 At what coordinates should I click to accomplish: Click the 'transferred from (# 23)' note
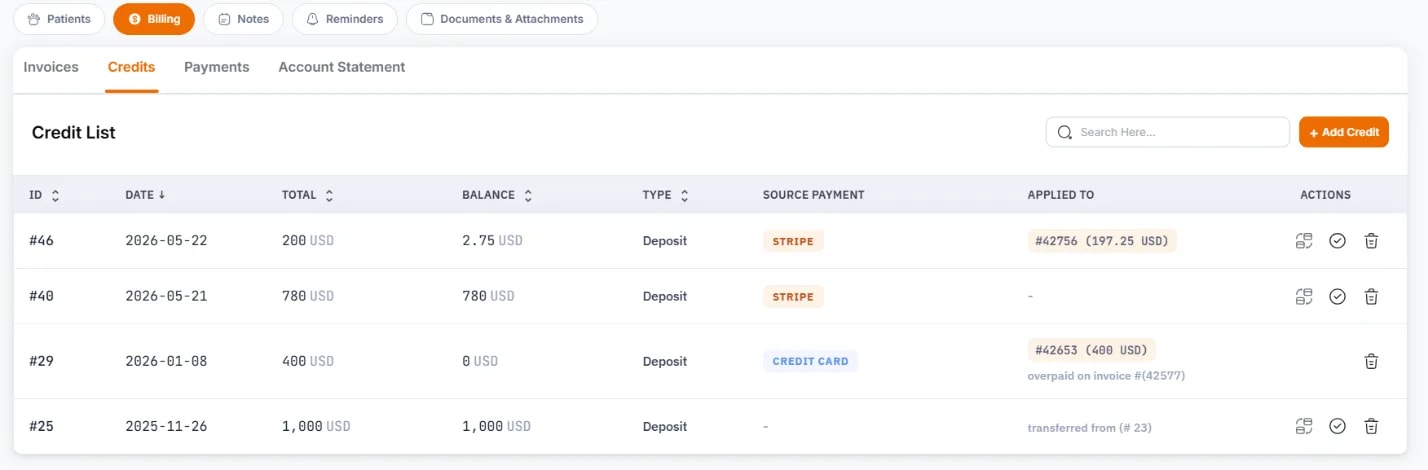1090,427
